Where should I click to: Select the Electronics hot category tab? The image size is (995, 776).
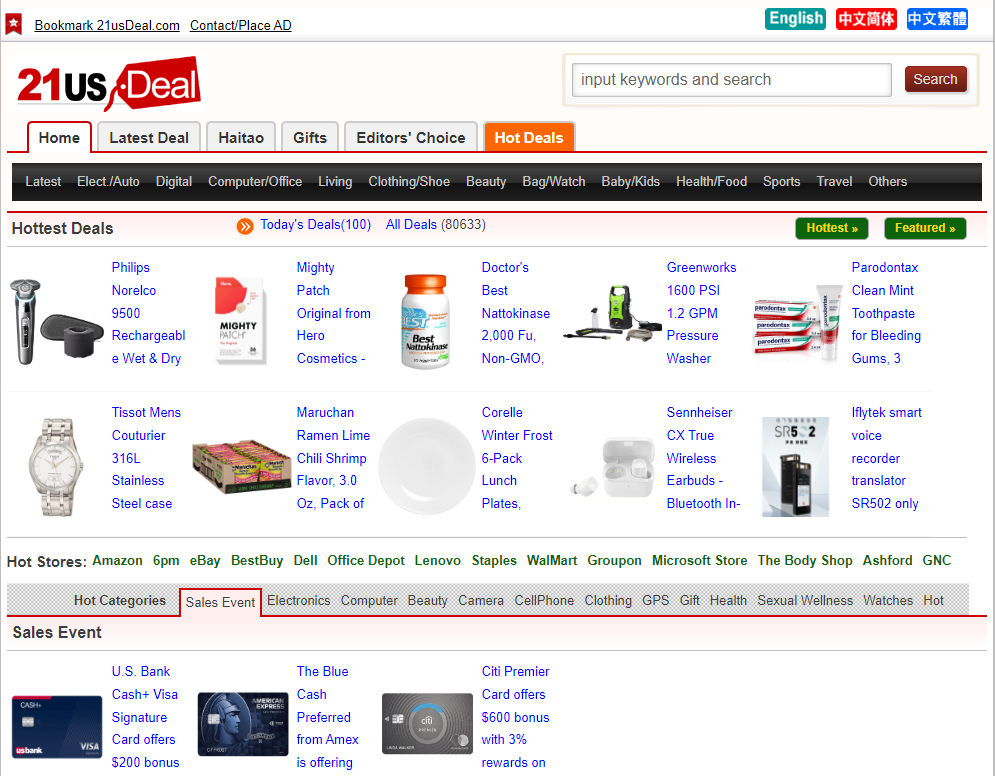click(298, 601)
